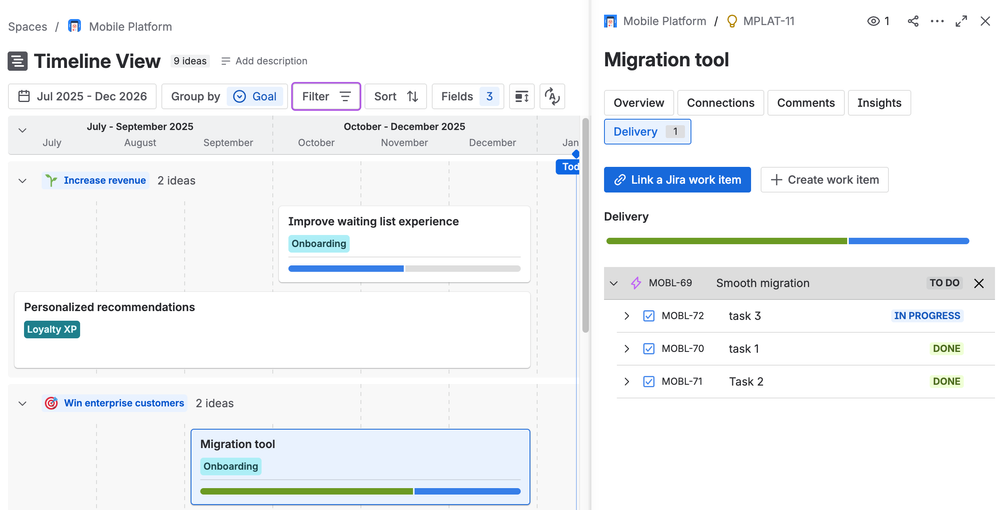The height and width of the screenshot is (510, 999).
Task: Switch to the Connections tab
Action: point(721,103)
